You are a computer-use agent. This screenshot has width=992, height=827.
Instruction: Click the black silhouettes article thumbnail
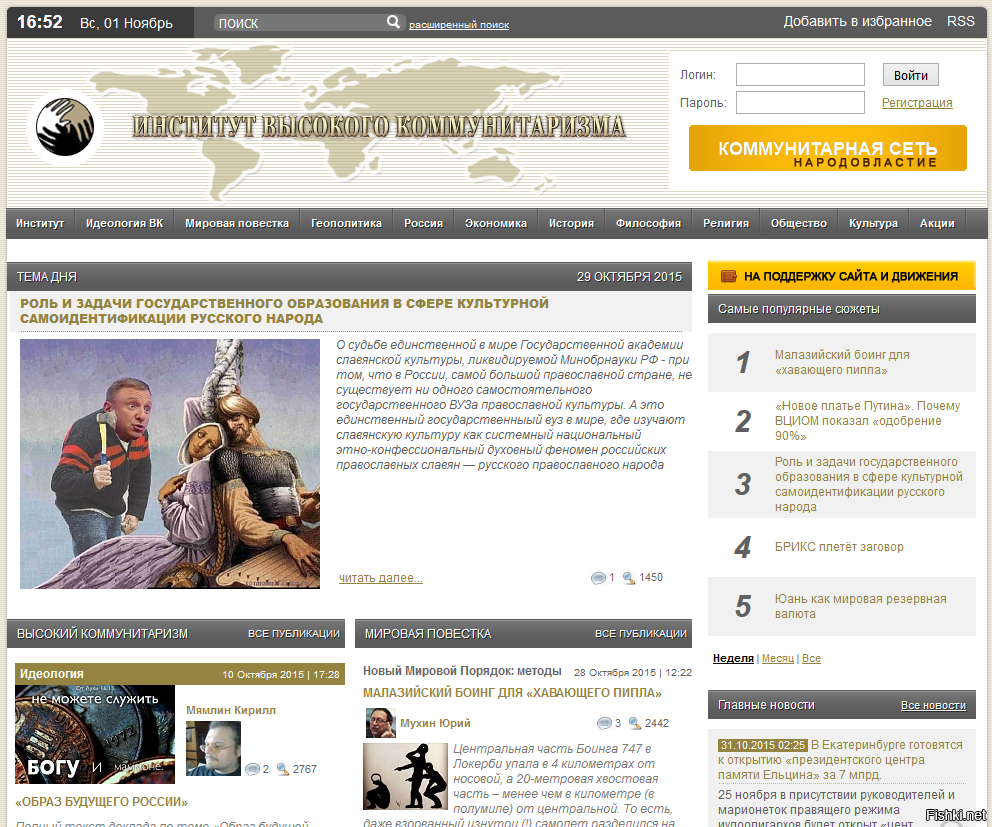pos(404,776)
